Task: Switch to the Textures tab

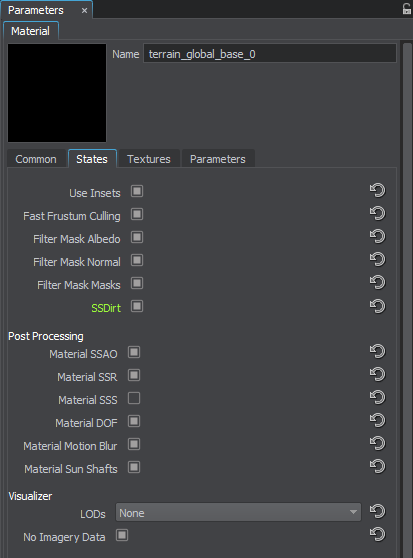Action: coord(149,159)
